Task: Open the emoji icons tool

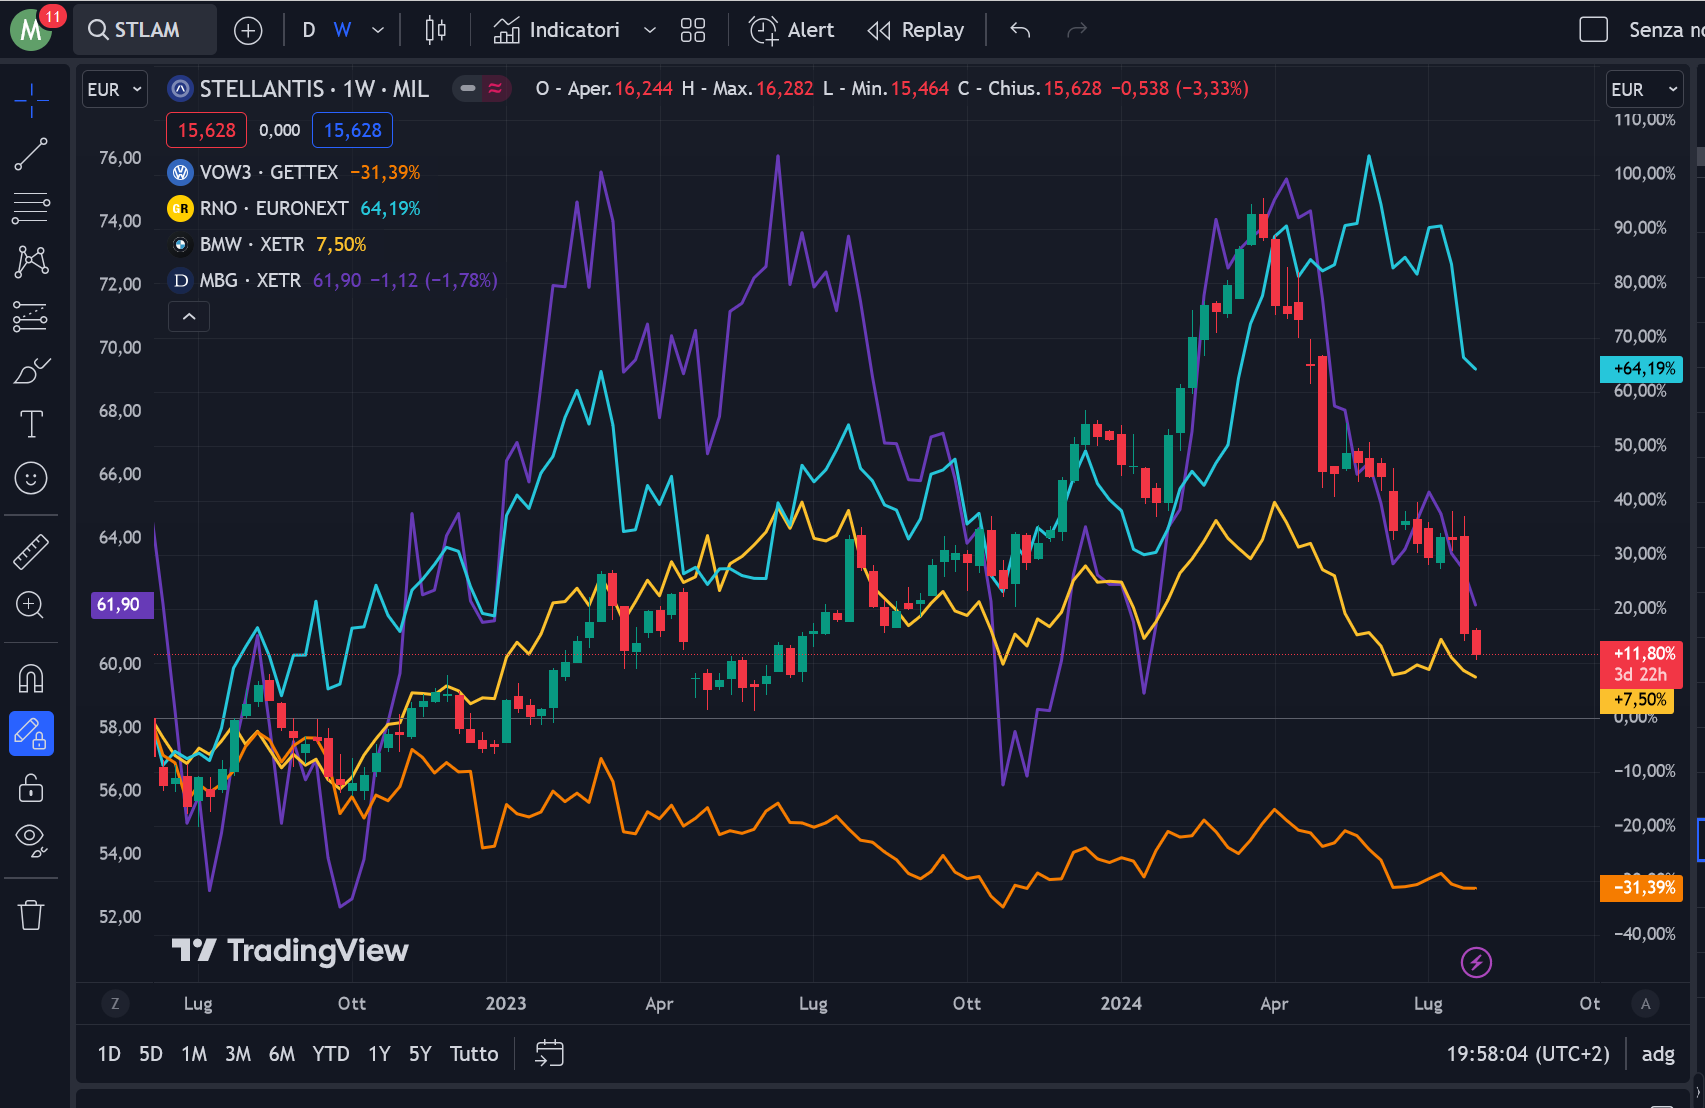Action: (x=31, y=478)
